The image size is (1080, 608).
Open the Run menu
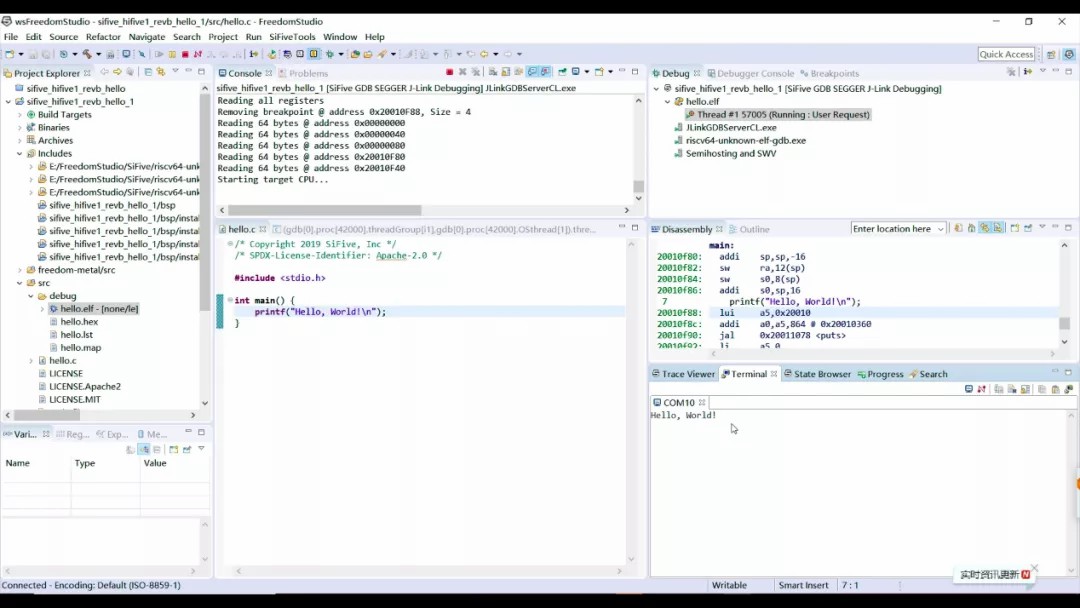[x=253, y=36]
